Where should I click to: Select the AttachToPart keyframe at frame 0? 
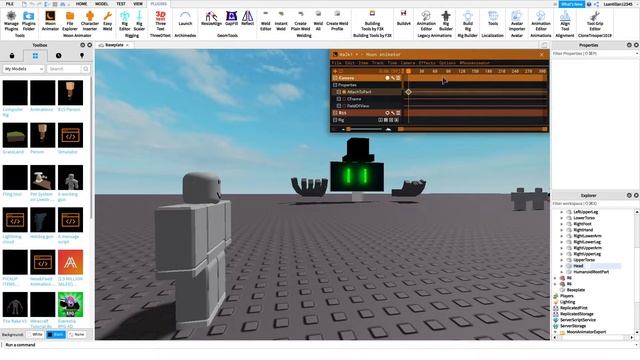pos(408,92)
